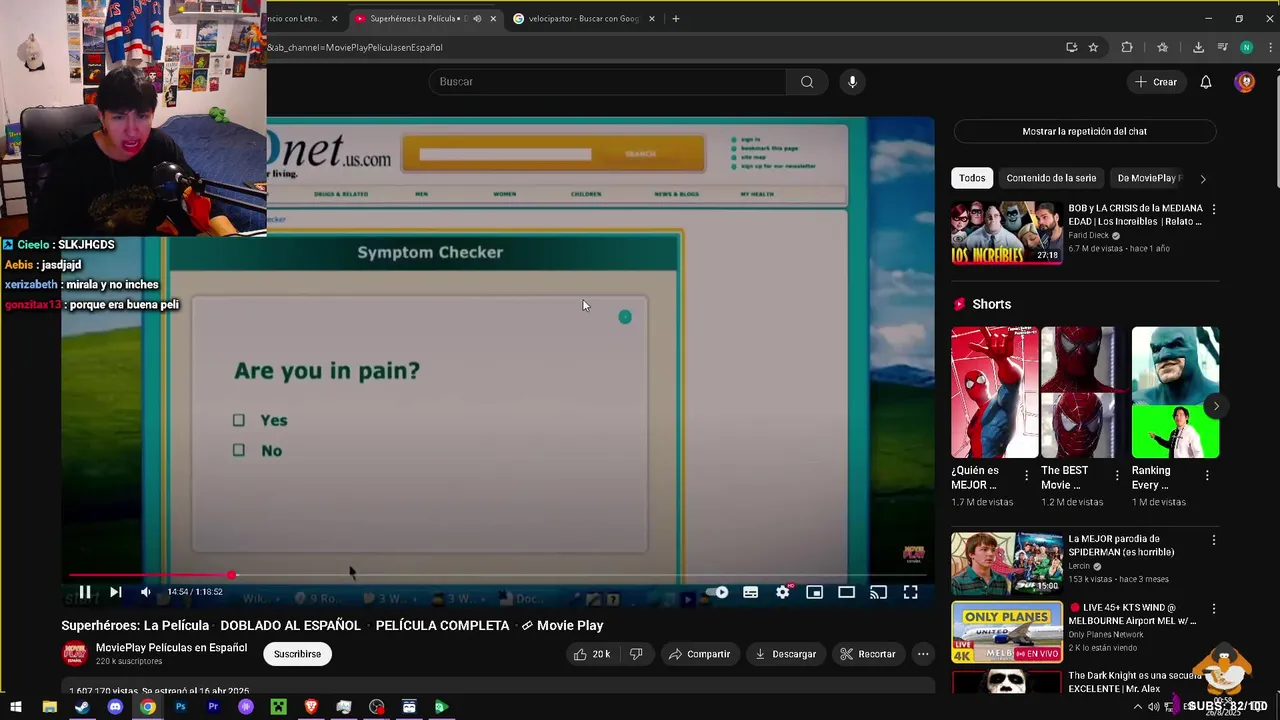1280x720 pixels.
Task: Toggle the autoplay switch in the player
Action: [717, 592]
